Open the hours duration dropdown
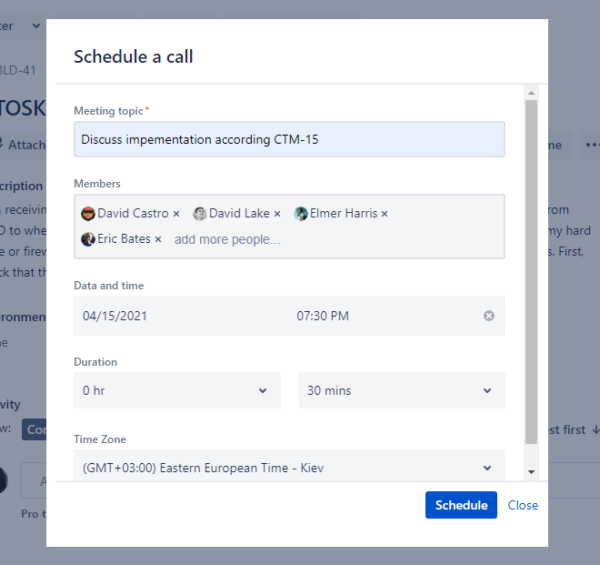The width and height of the screenshot is (600, 565). [177, 390]
